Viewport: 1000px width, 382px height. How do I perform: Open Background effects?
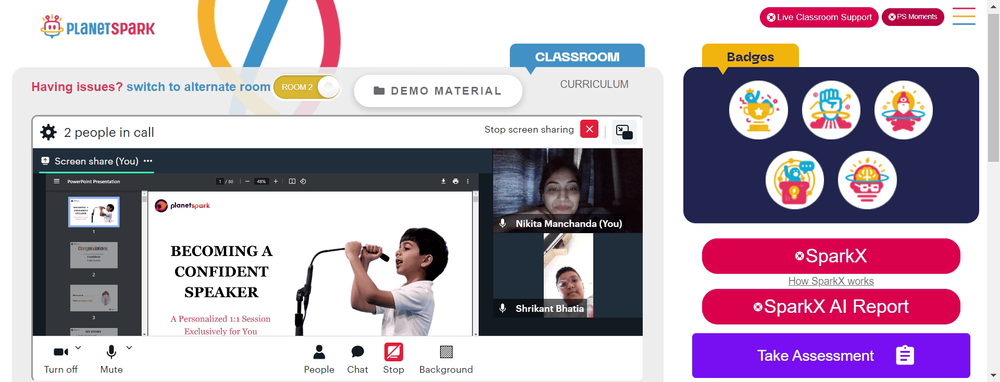pyautogui.click(x=446, y=359)
